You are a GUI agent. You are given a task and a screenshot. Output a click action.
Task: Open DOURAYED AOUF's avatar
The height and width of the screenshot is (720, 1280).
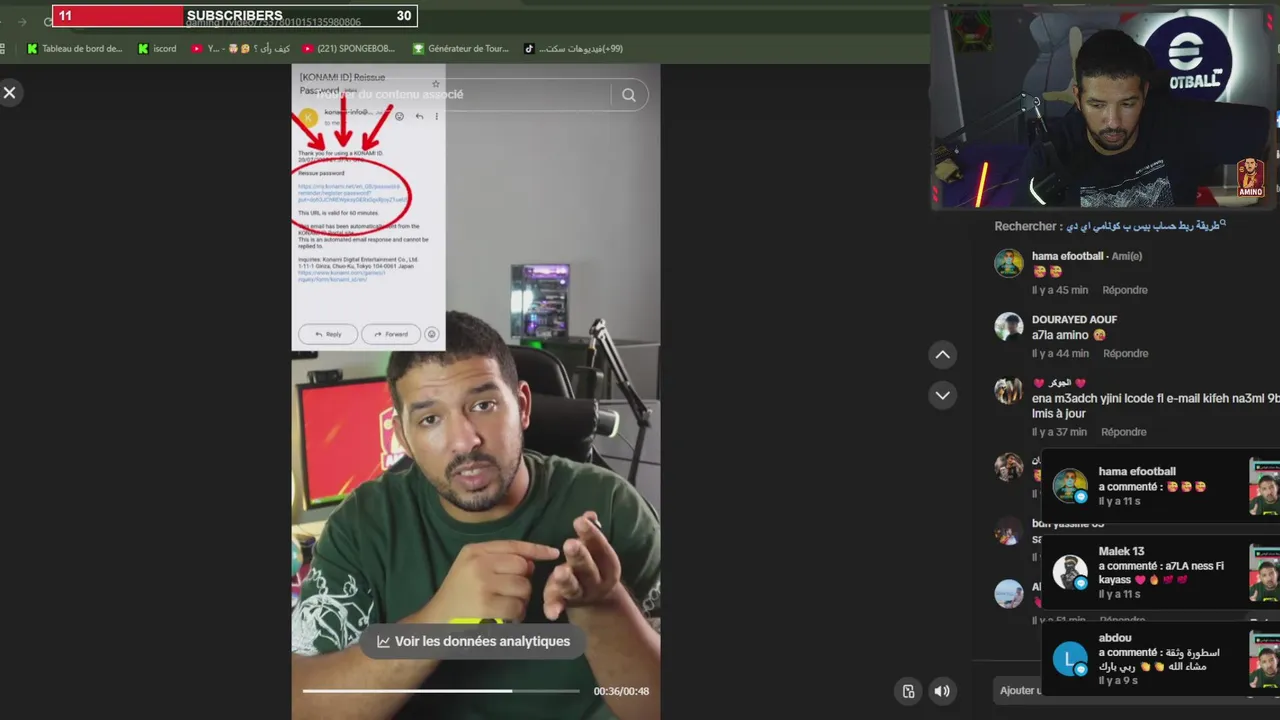(1008, 326)
